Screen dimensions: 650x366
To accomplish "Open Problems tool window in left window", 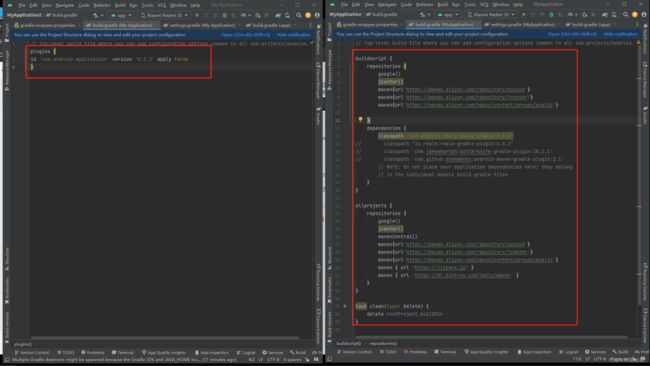I will click(x=92, y=353).
